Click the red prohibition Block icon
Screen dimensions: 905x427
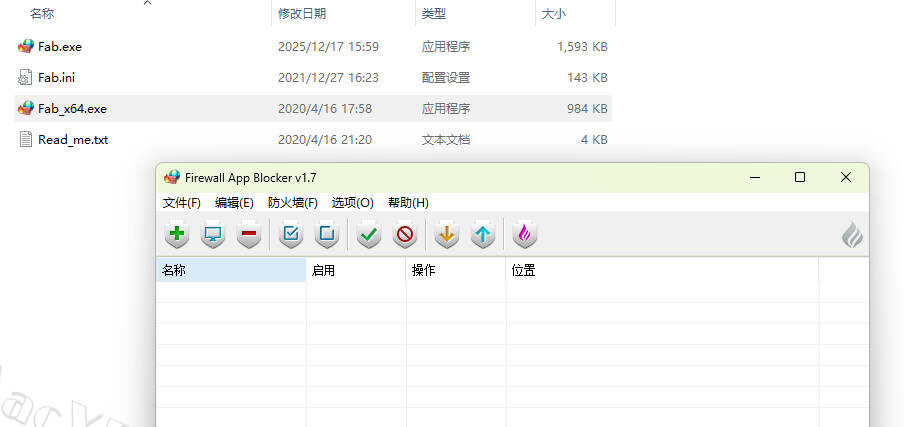(405, 235)
